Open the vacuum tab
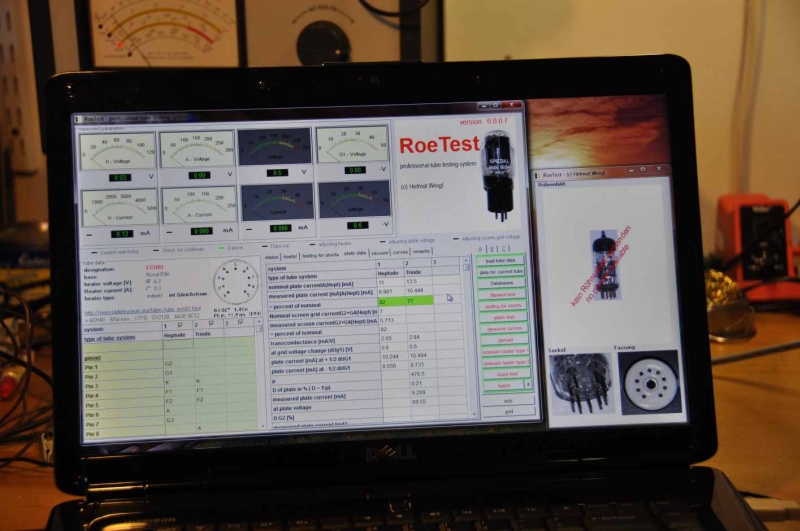Screen dimensions: 800x531 point(380,252)
